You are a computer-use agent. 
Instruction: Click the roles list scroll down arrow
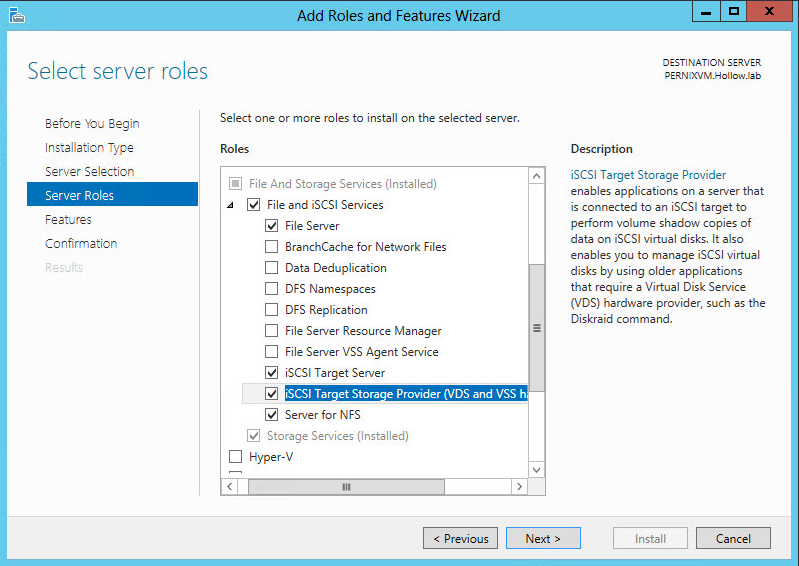537,469
